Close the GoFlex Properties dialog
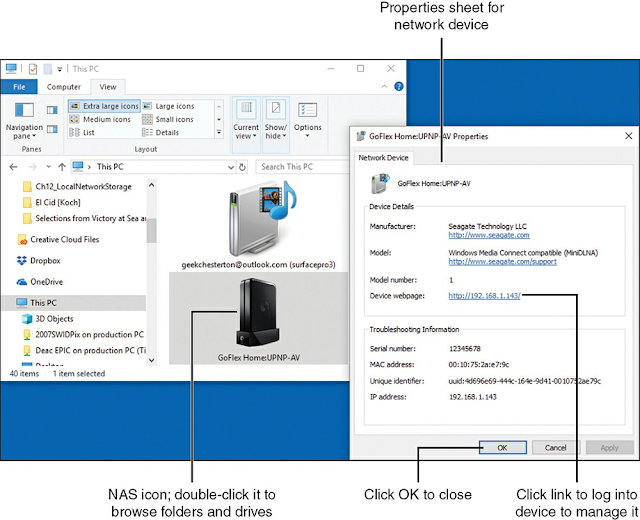 (629, 136)
